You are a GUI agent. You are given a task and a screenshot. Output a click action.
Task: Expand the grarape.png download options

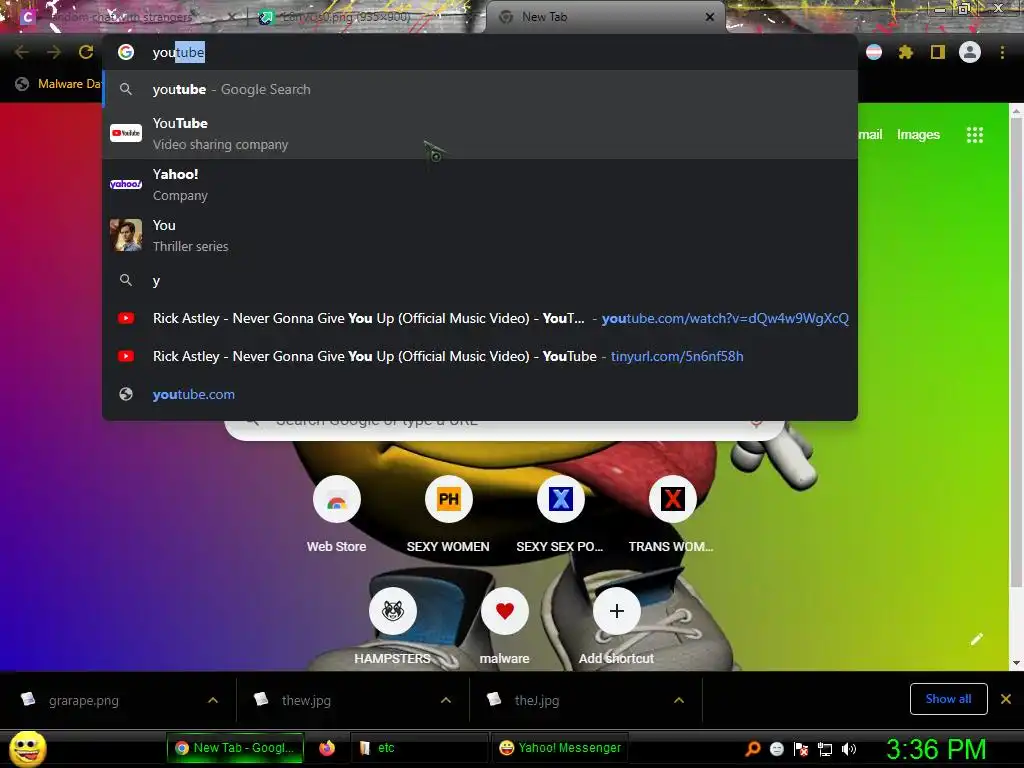tap(213, 700)
